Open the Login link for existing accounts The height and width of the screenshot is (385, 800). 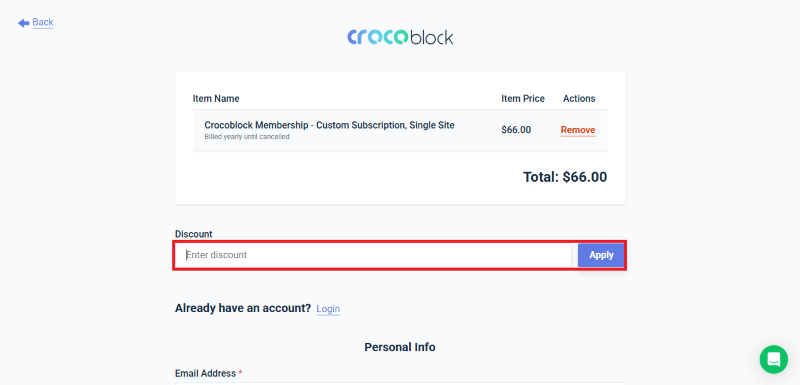328,309
